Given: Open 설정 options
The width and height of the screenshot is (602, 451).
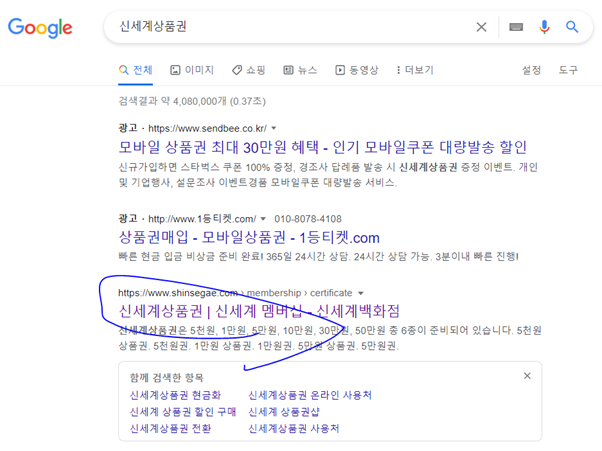Looking at the screenshot, I should (531, 70).
